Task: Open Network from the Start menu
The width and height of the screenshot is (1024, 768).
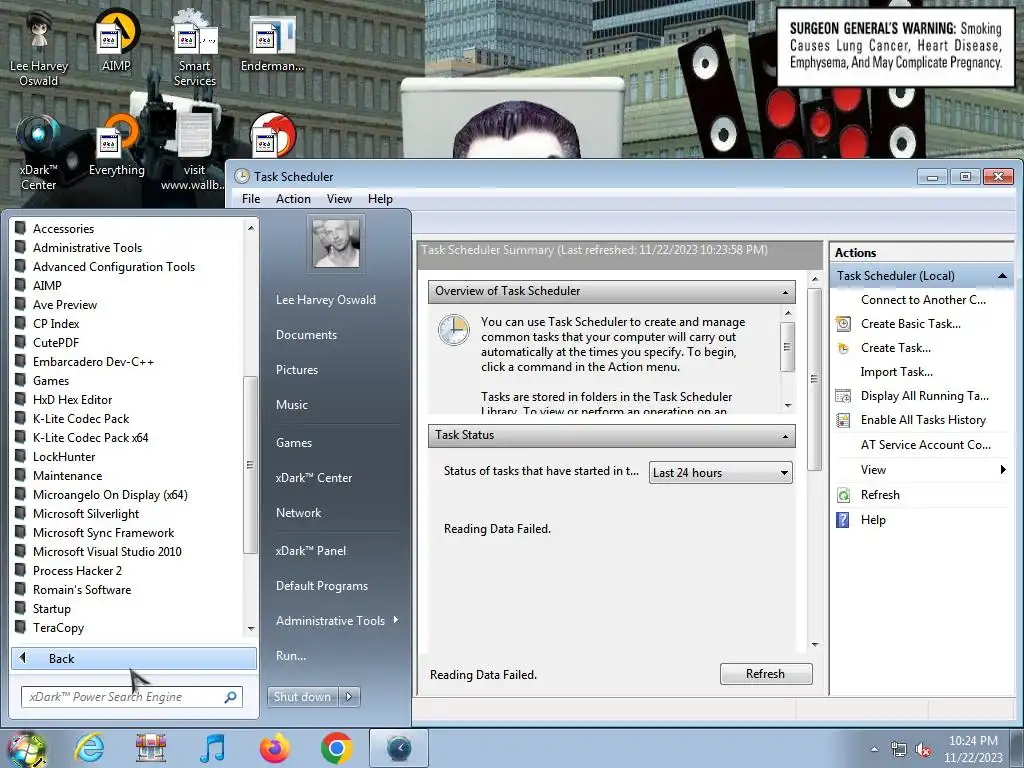Action: tap(298, 513)
